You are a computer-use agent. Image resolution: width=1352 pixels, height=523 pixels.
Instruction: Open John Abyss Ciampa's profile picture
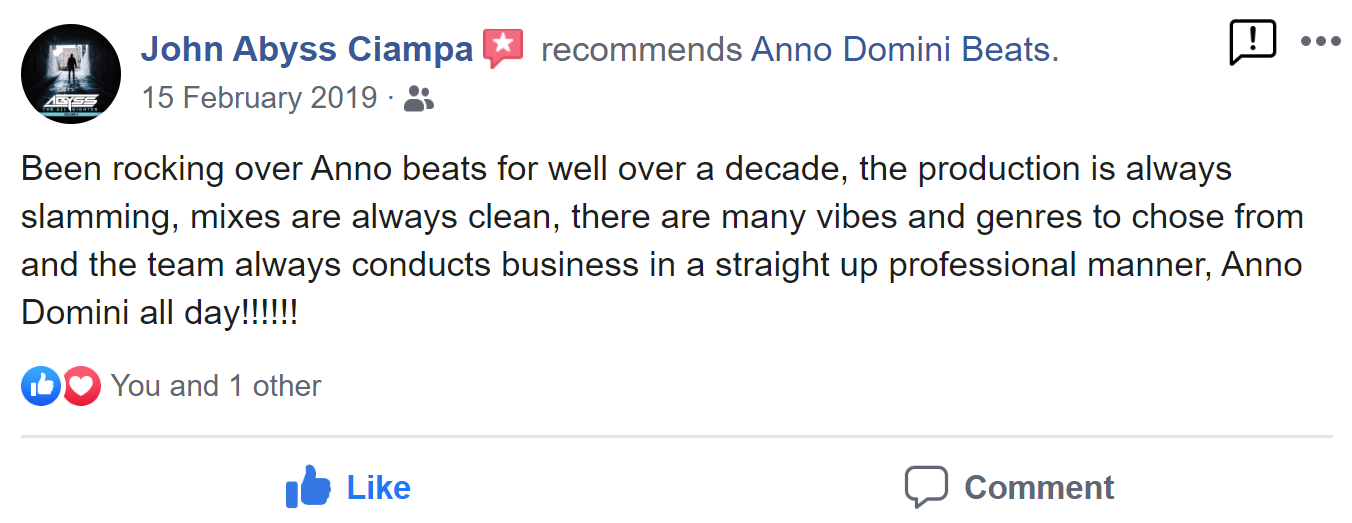[71, 74]
